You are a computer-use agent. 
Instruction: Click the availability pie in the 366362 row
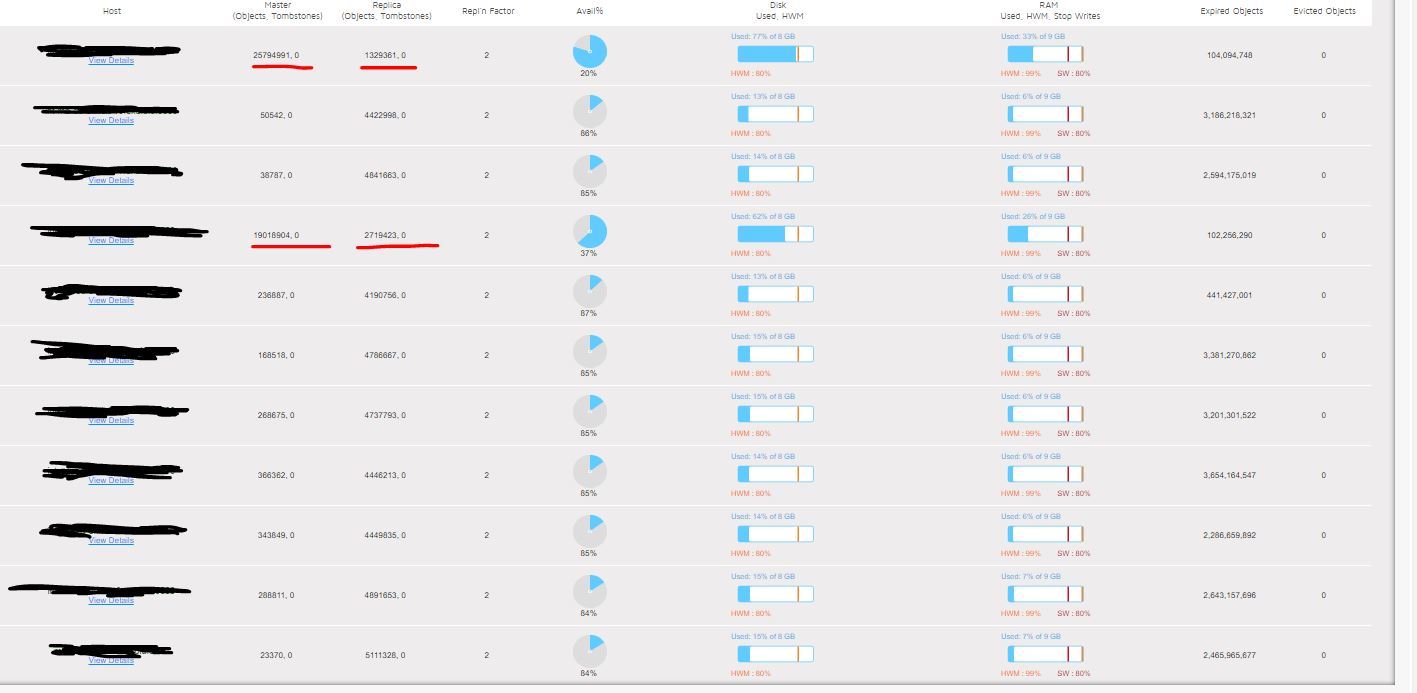click(590, 471)
